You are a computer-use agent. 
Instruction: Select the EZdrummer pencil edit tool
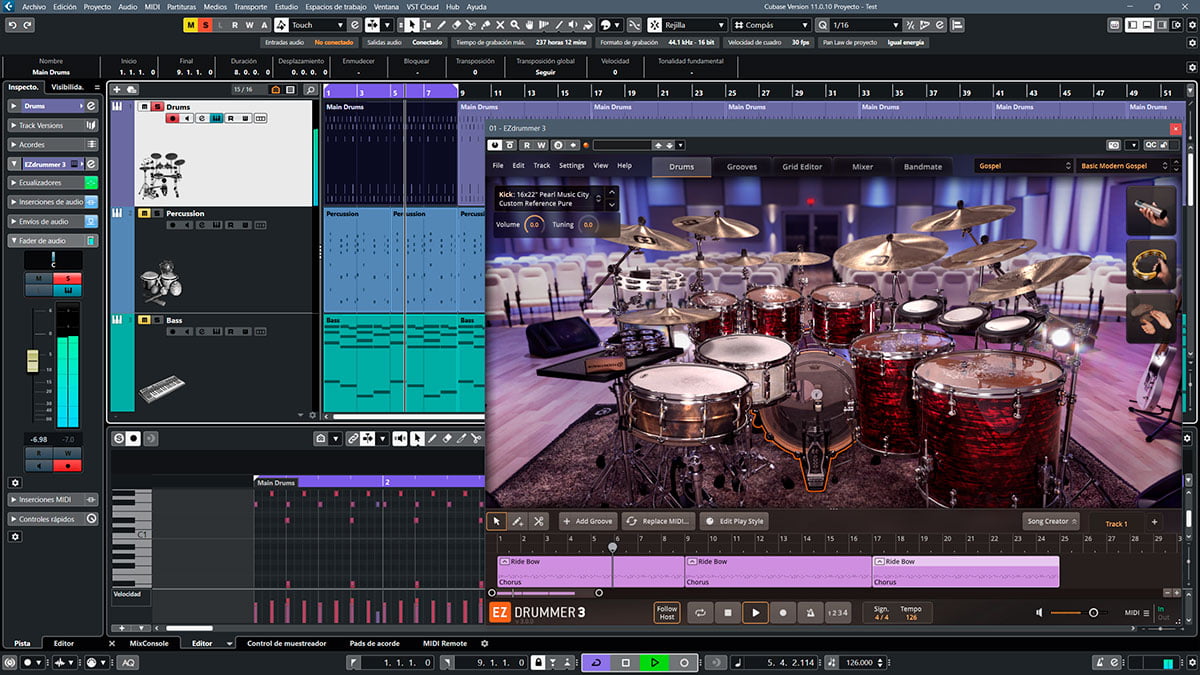tap(518, 521)
